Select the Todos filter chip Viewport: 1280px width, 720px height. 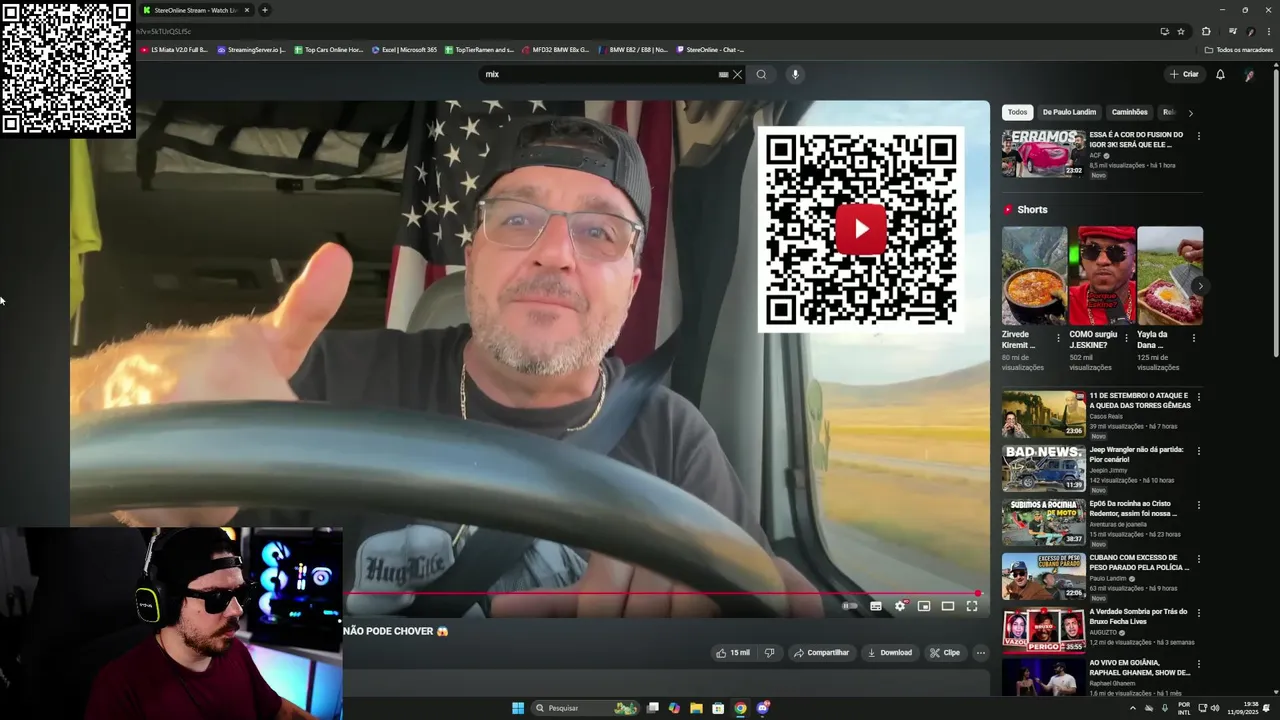1017,112
